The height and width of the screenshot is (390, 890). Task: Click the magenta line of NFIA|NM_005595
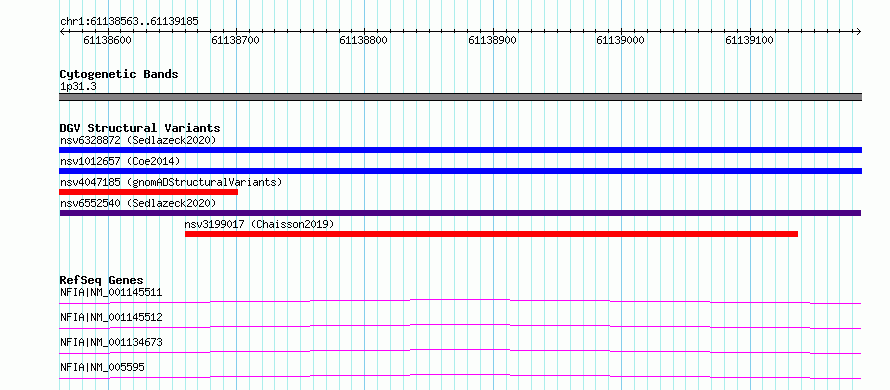coord(460,376)
